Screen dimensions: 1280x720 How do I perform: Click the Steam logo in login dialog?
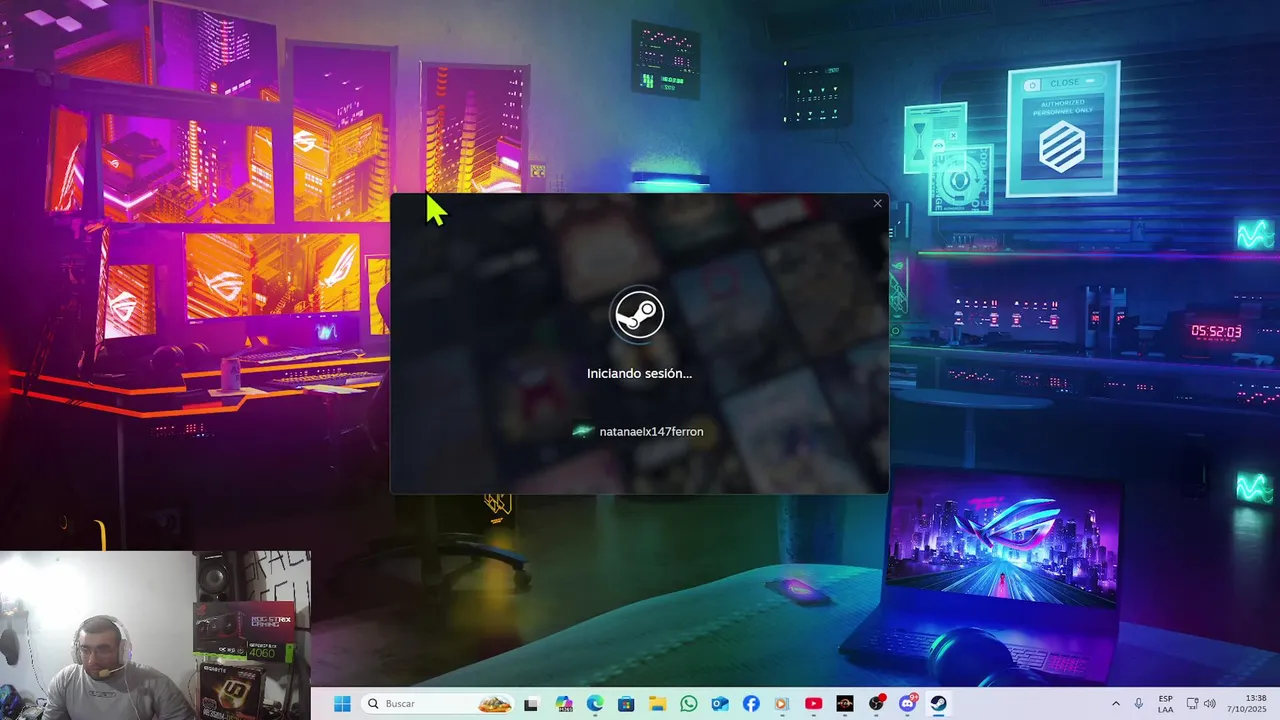click(638, 315)
